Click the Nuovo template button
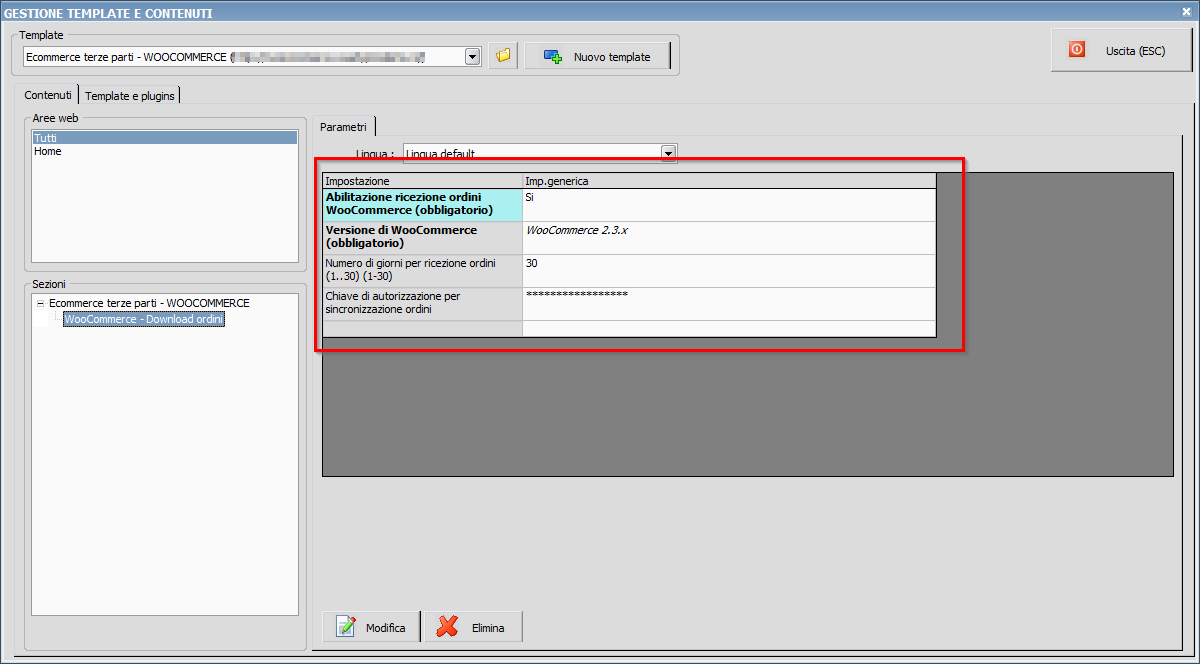The height and width of the screenshot is (664, 1200). (597, 57)
